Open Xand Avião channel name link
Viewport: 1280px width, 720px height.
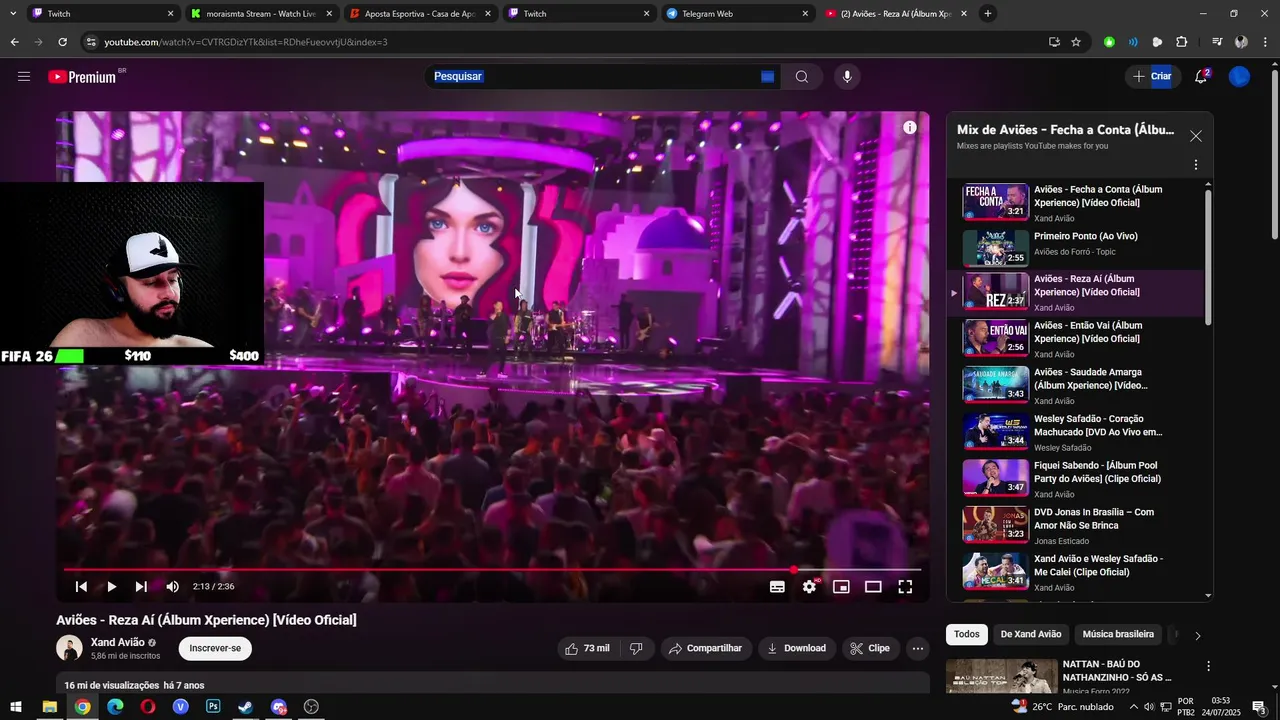[118, 642]
